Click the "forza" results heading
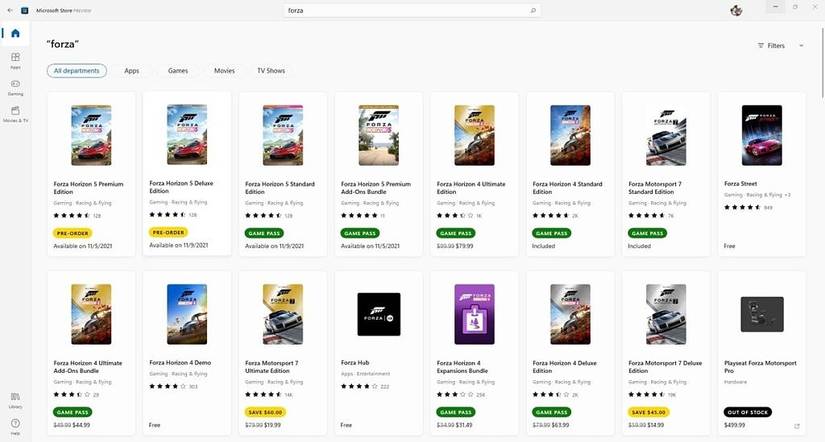Image resolution: width=825 pixels, height=442 pixels. [x=63, y=44]
